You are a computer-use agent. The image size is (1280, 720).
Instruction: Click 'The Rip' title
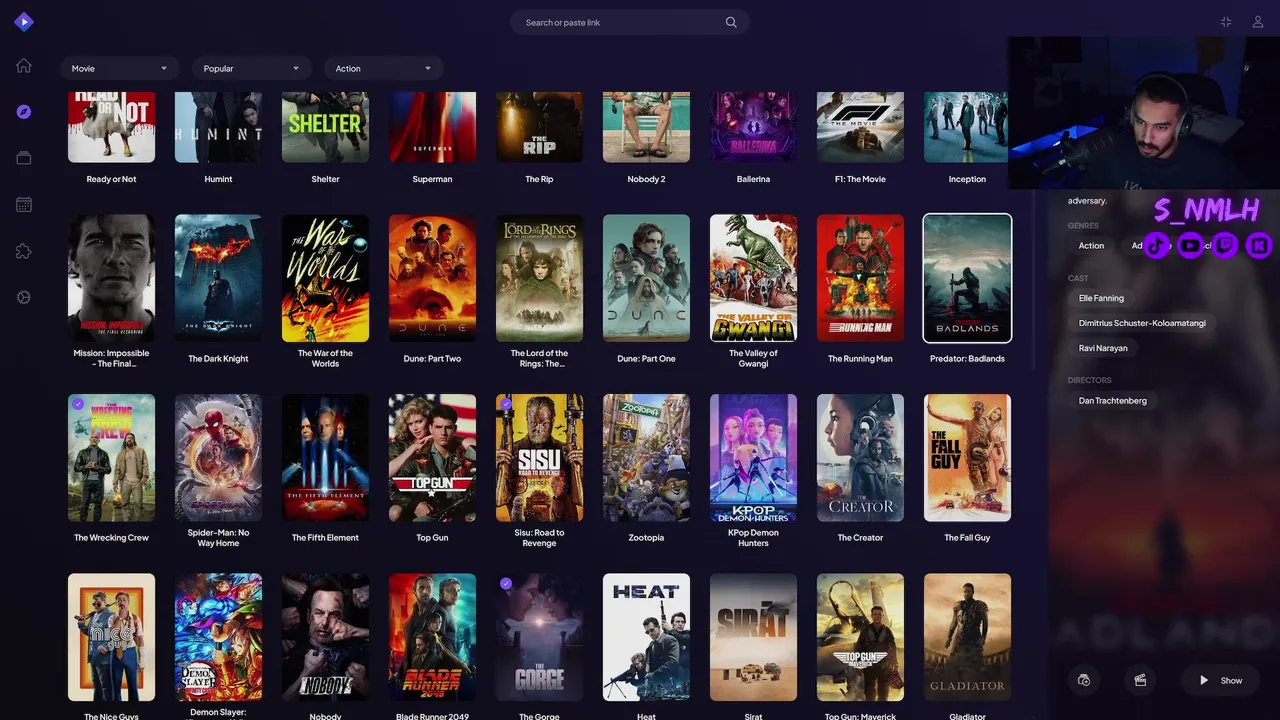coord(539,179)
